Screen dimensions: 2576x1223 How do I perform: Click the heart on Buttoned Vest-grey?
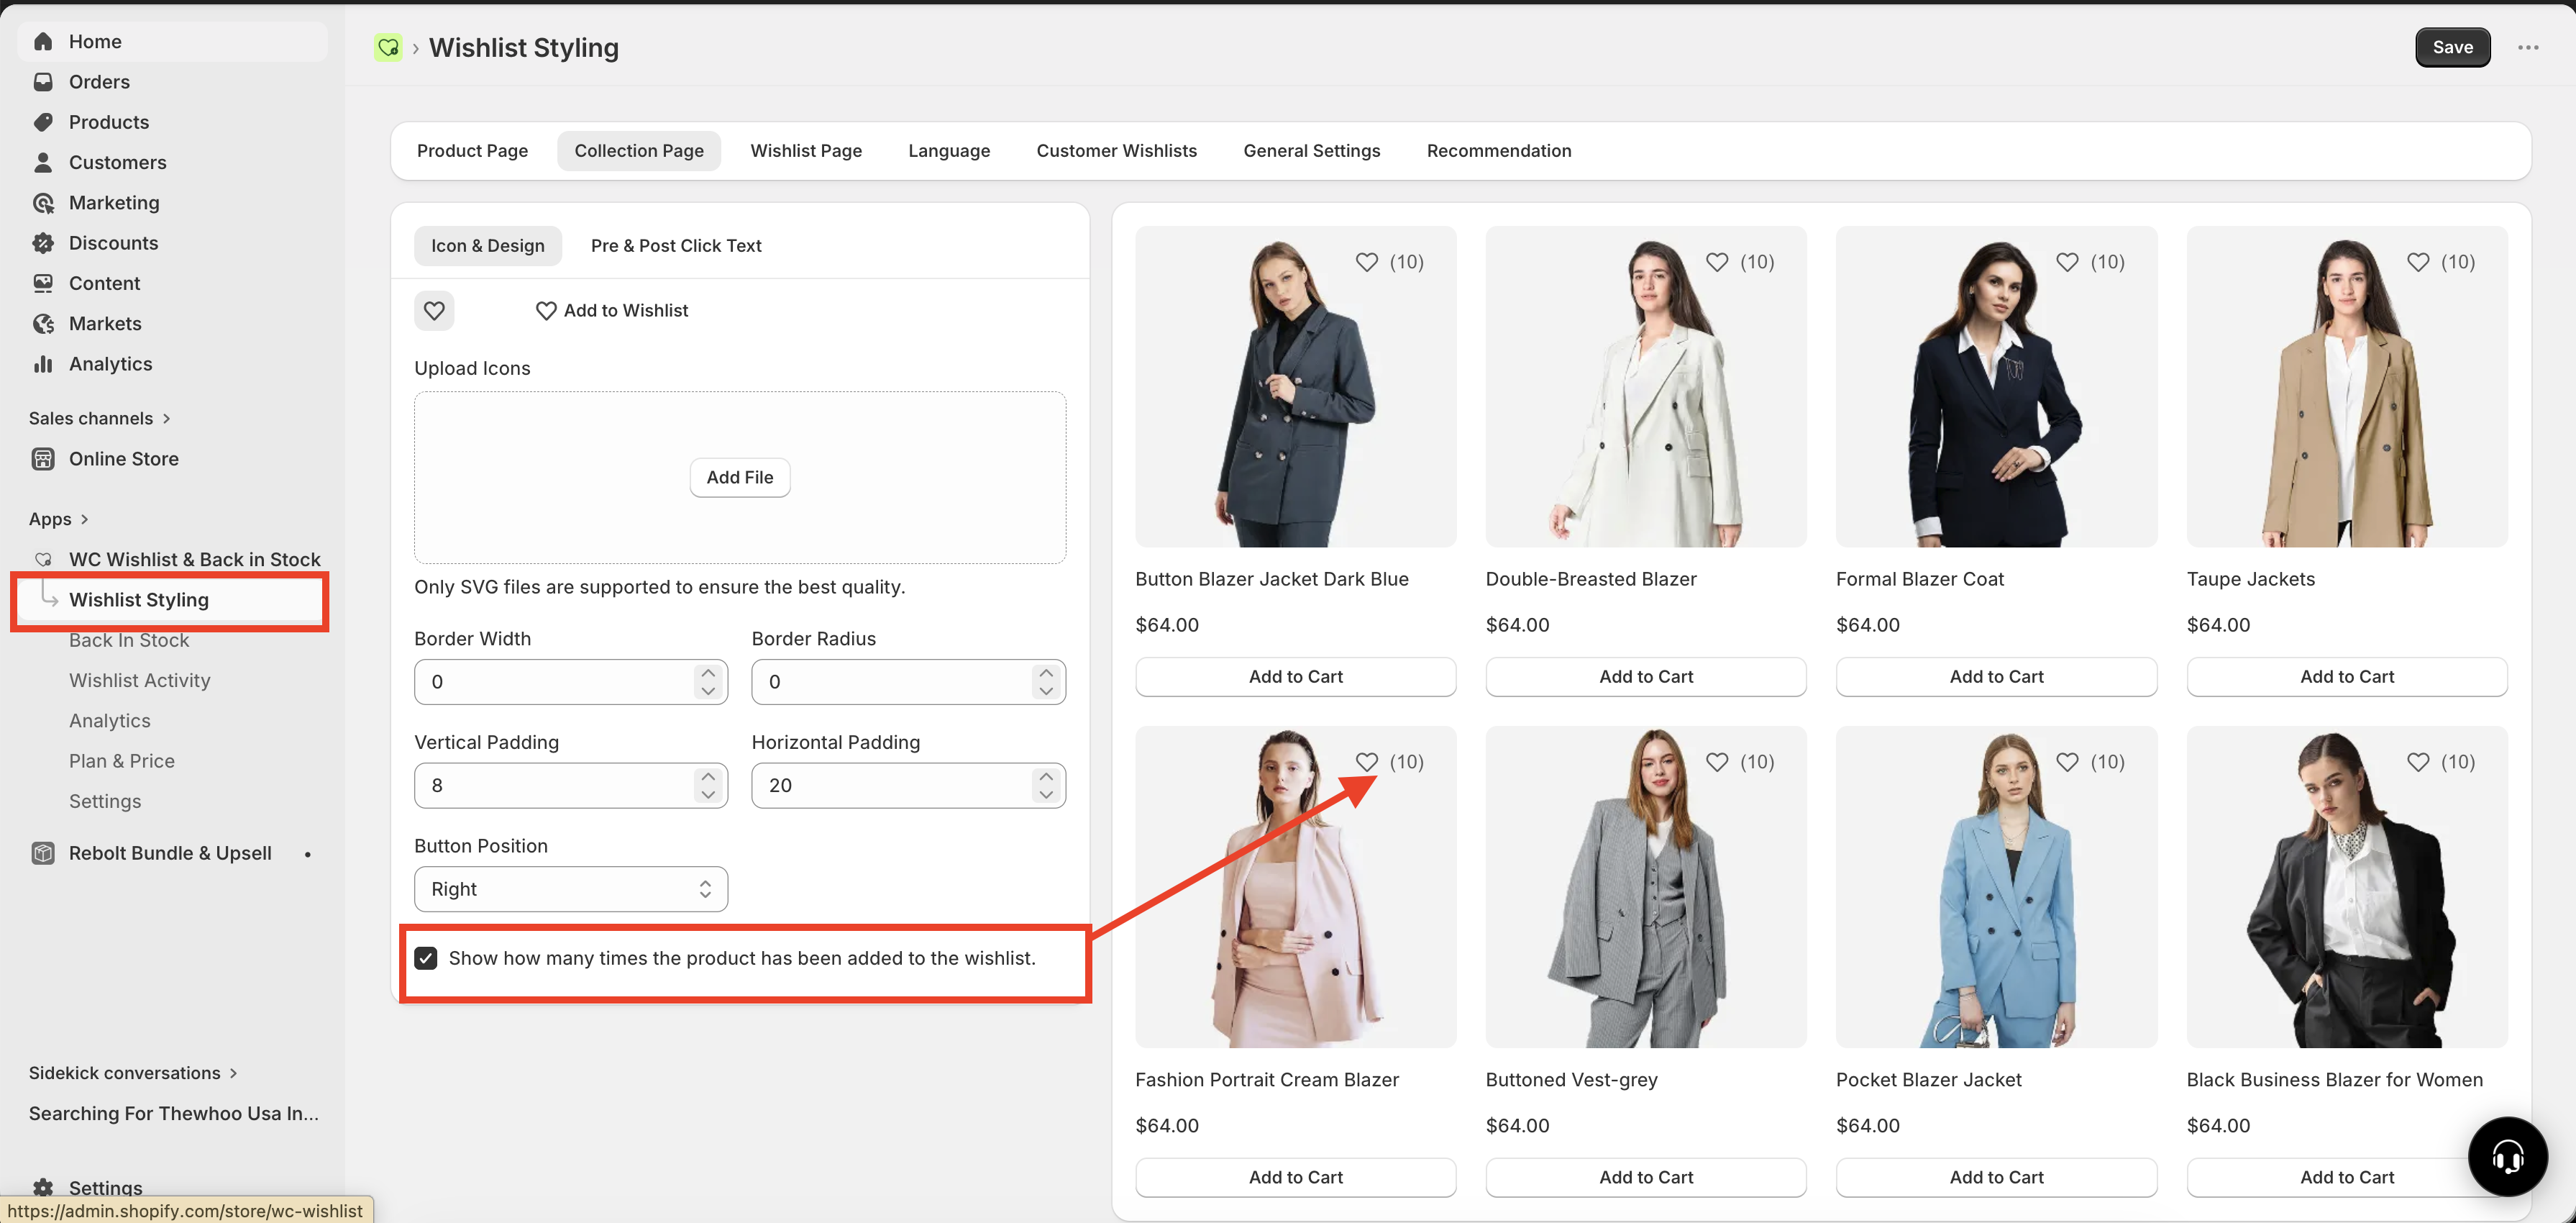click(1717, 762)
